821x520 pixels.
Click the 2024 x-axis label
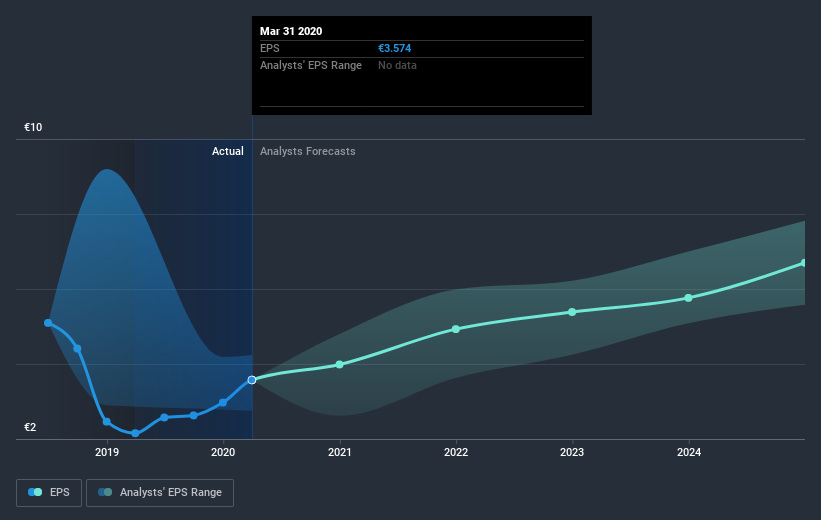click(x=689, y=452)
